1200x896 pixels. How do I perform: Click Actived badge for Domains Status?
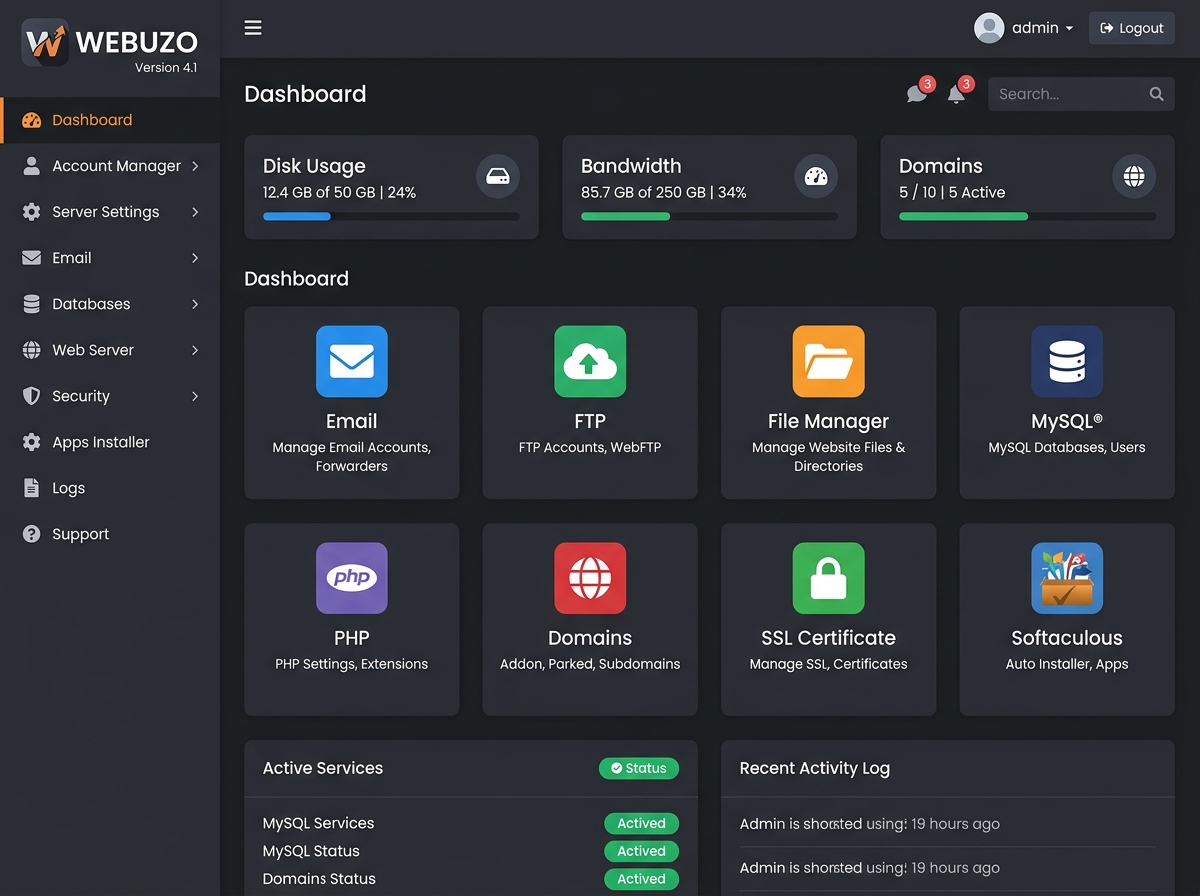point(641,879)
